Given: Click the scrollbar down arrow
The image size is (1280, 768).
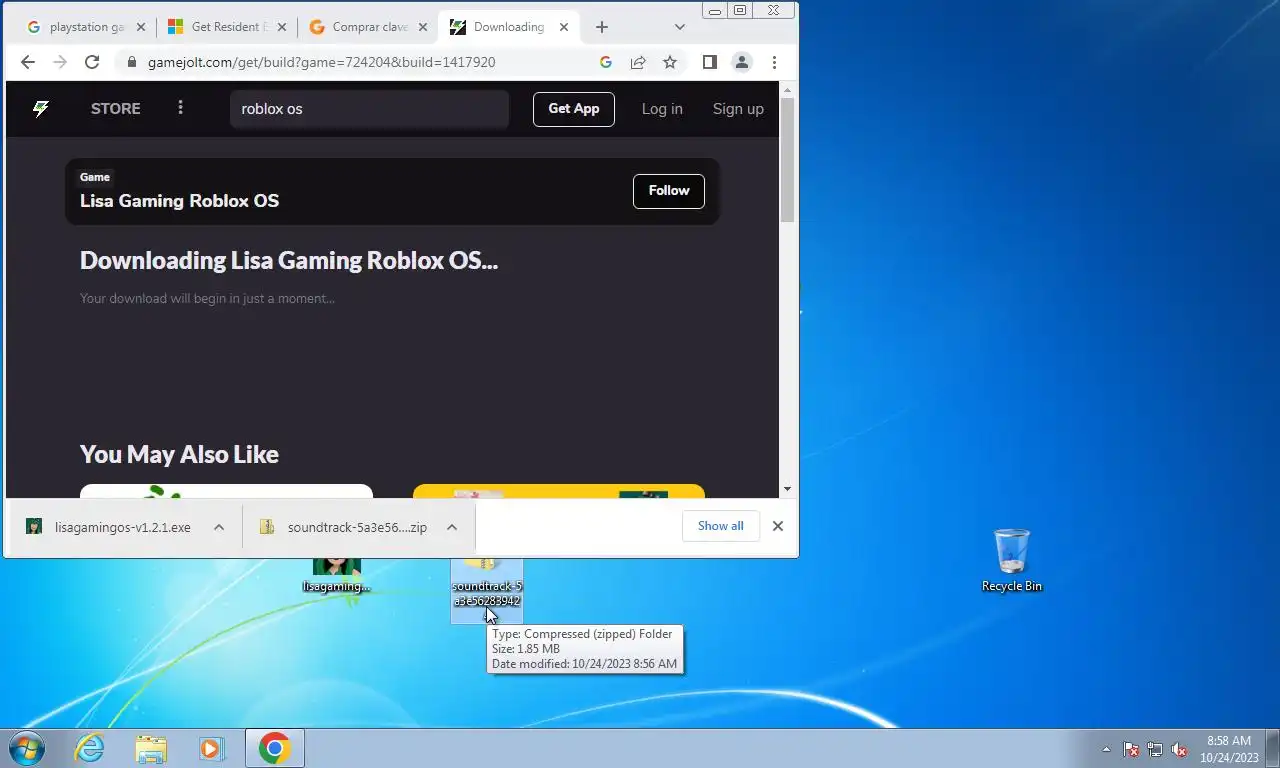Looking at the screenshot, I should (x=788, y=489).
